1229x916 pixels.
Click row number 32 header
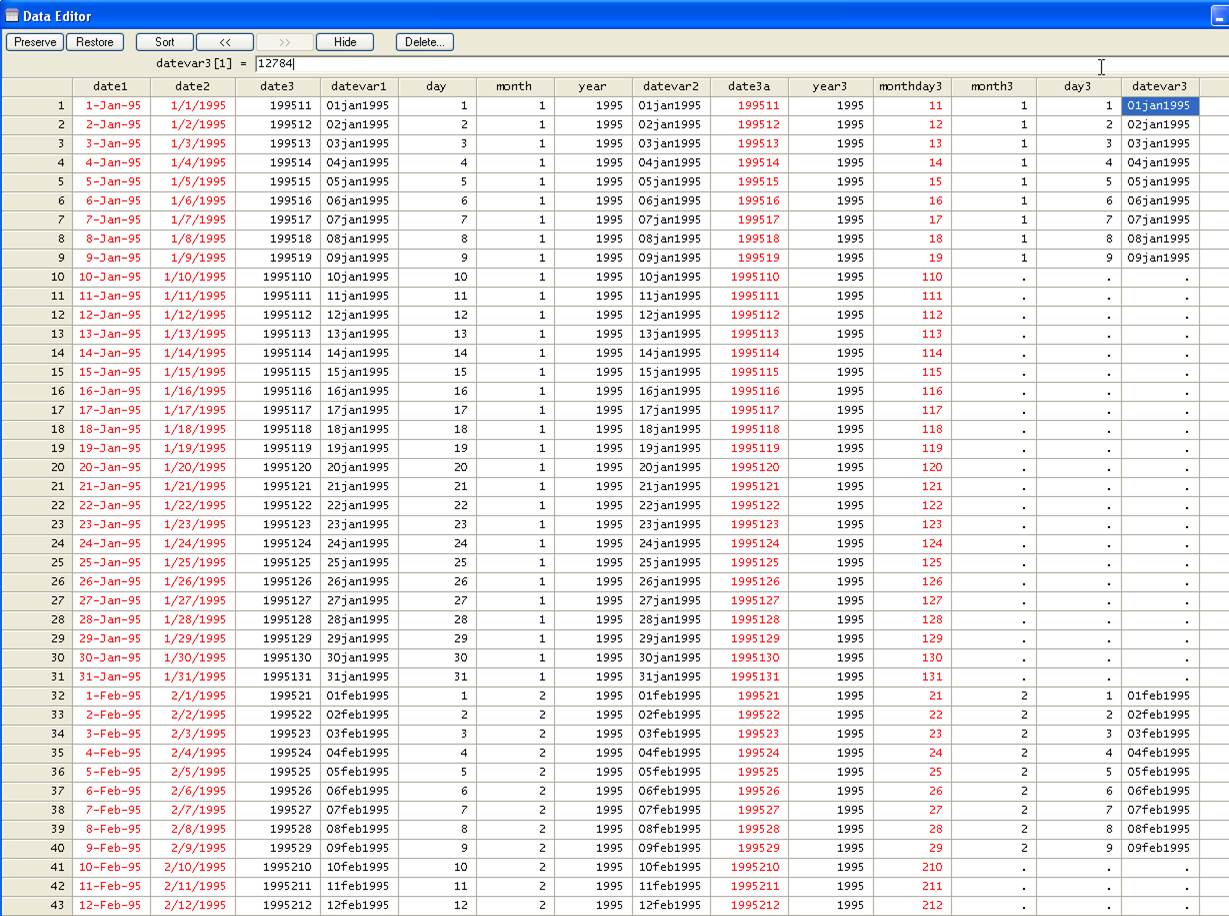[37, 696]
